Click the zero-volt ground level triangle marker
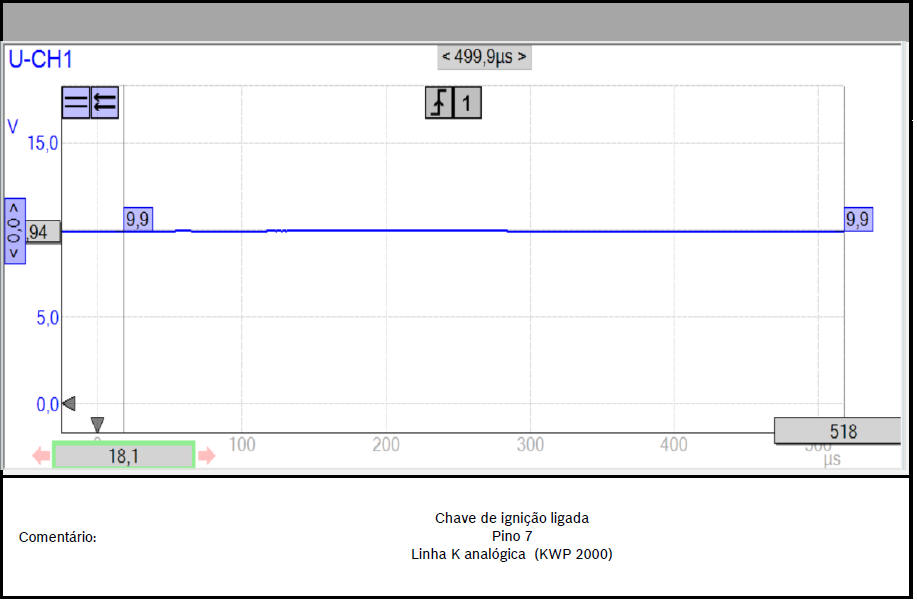The image size is (917, 601). pyautogui.click(x=68, y=403)
